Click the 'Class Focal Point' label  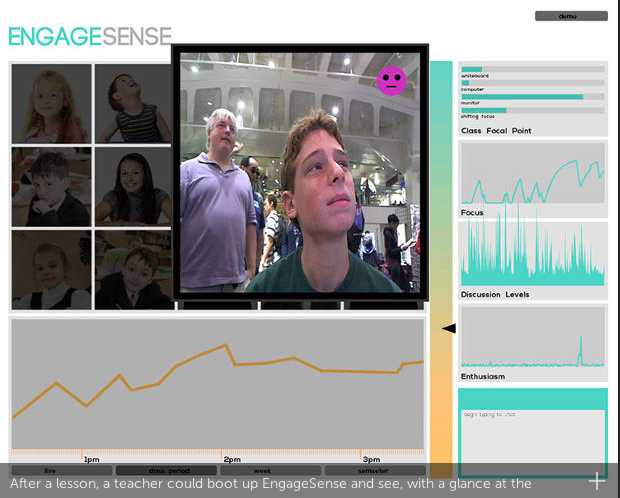coord(496,131)
